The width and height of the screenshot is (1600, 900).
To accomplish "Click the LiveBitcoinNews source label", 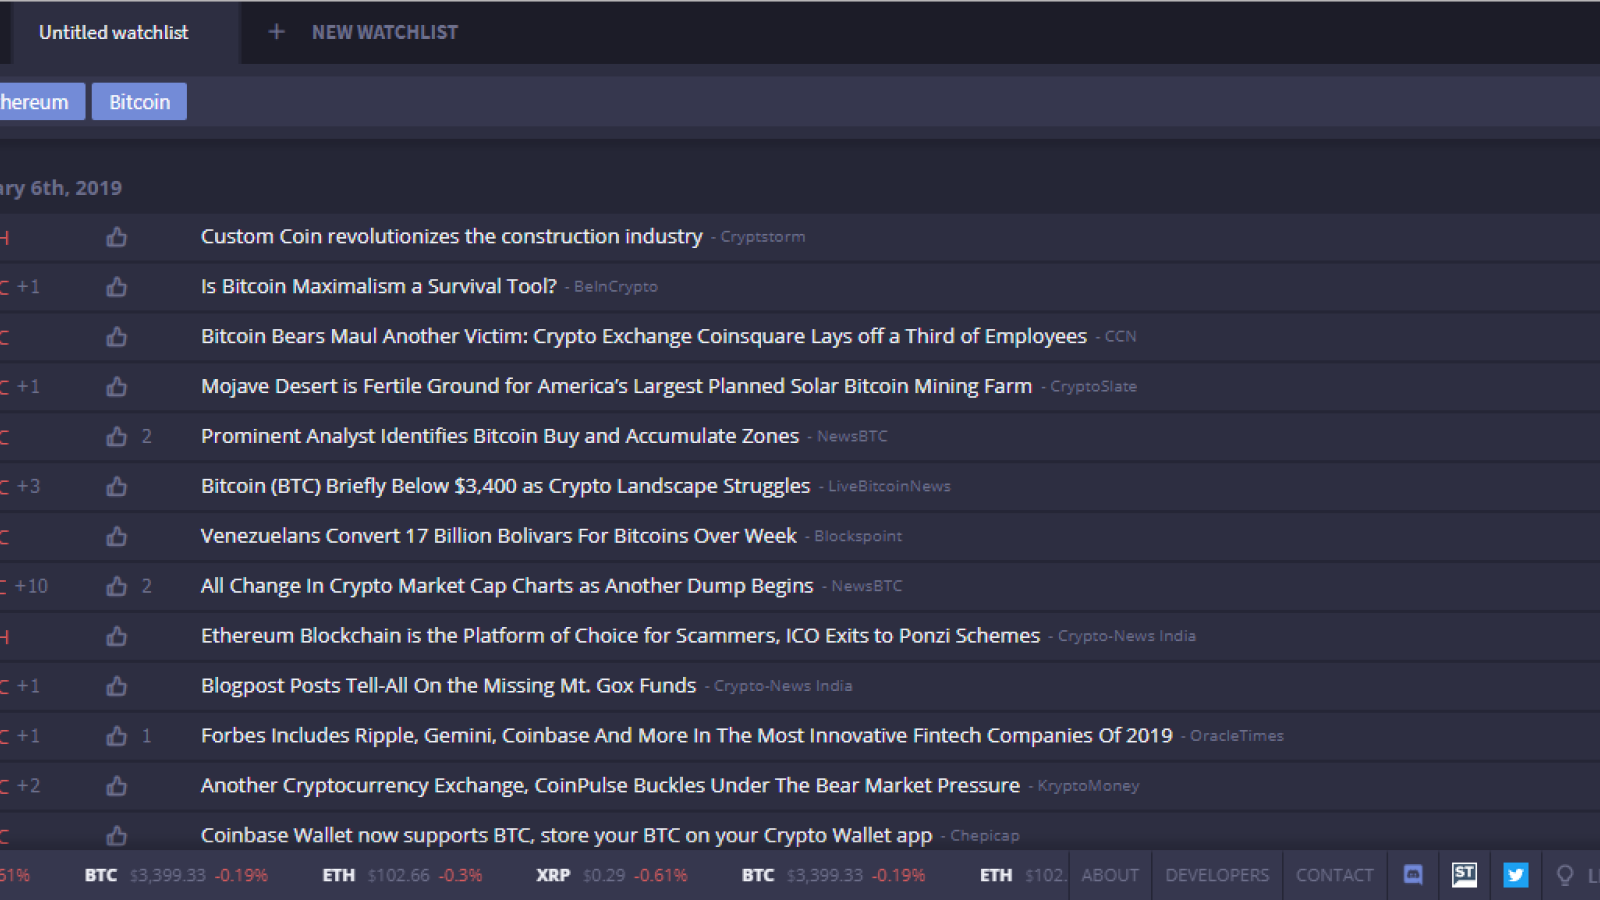I will pos(889,487).
